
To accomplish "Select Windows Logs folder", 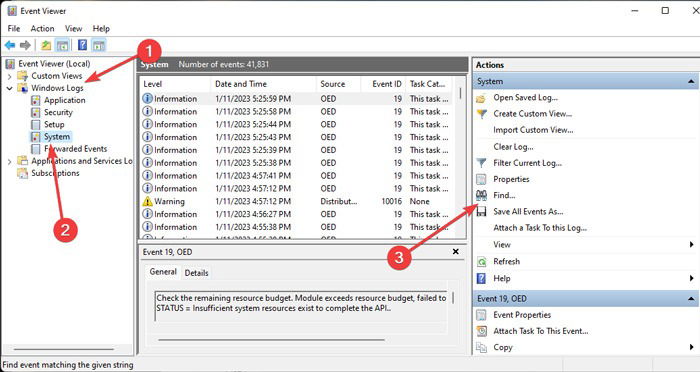I will 57,88.
